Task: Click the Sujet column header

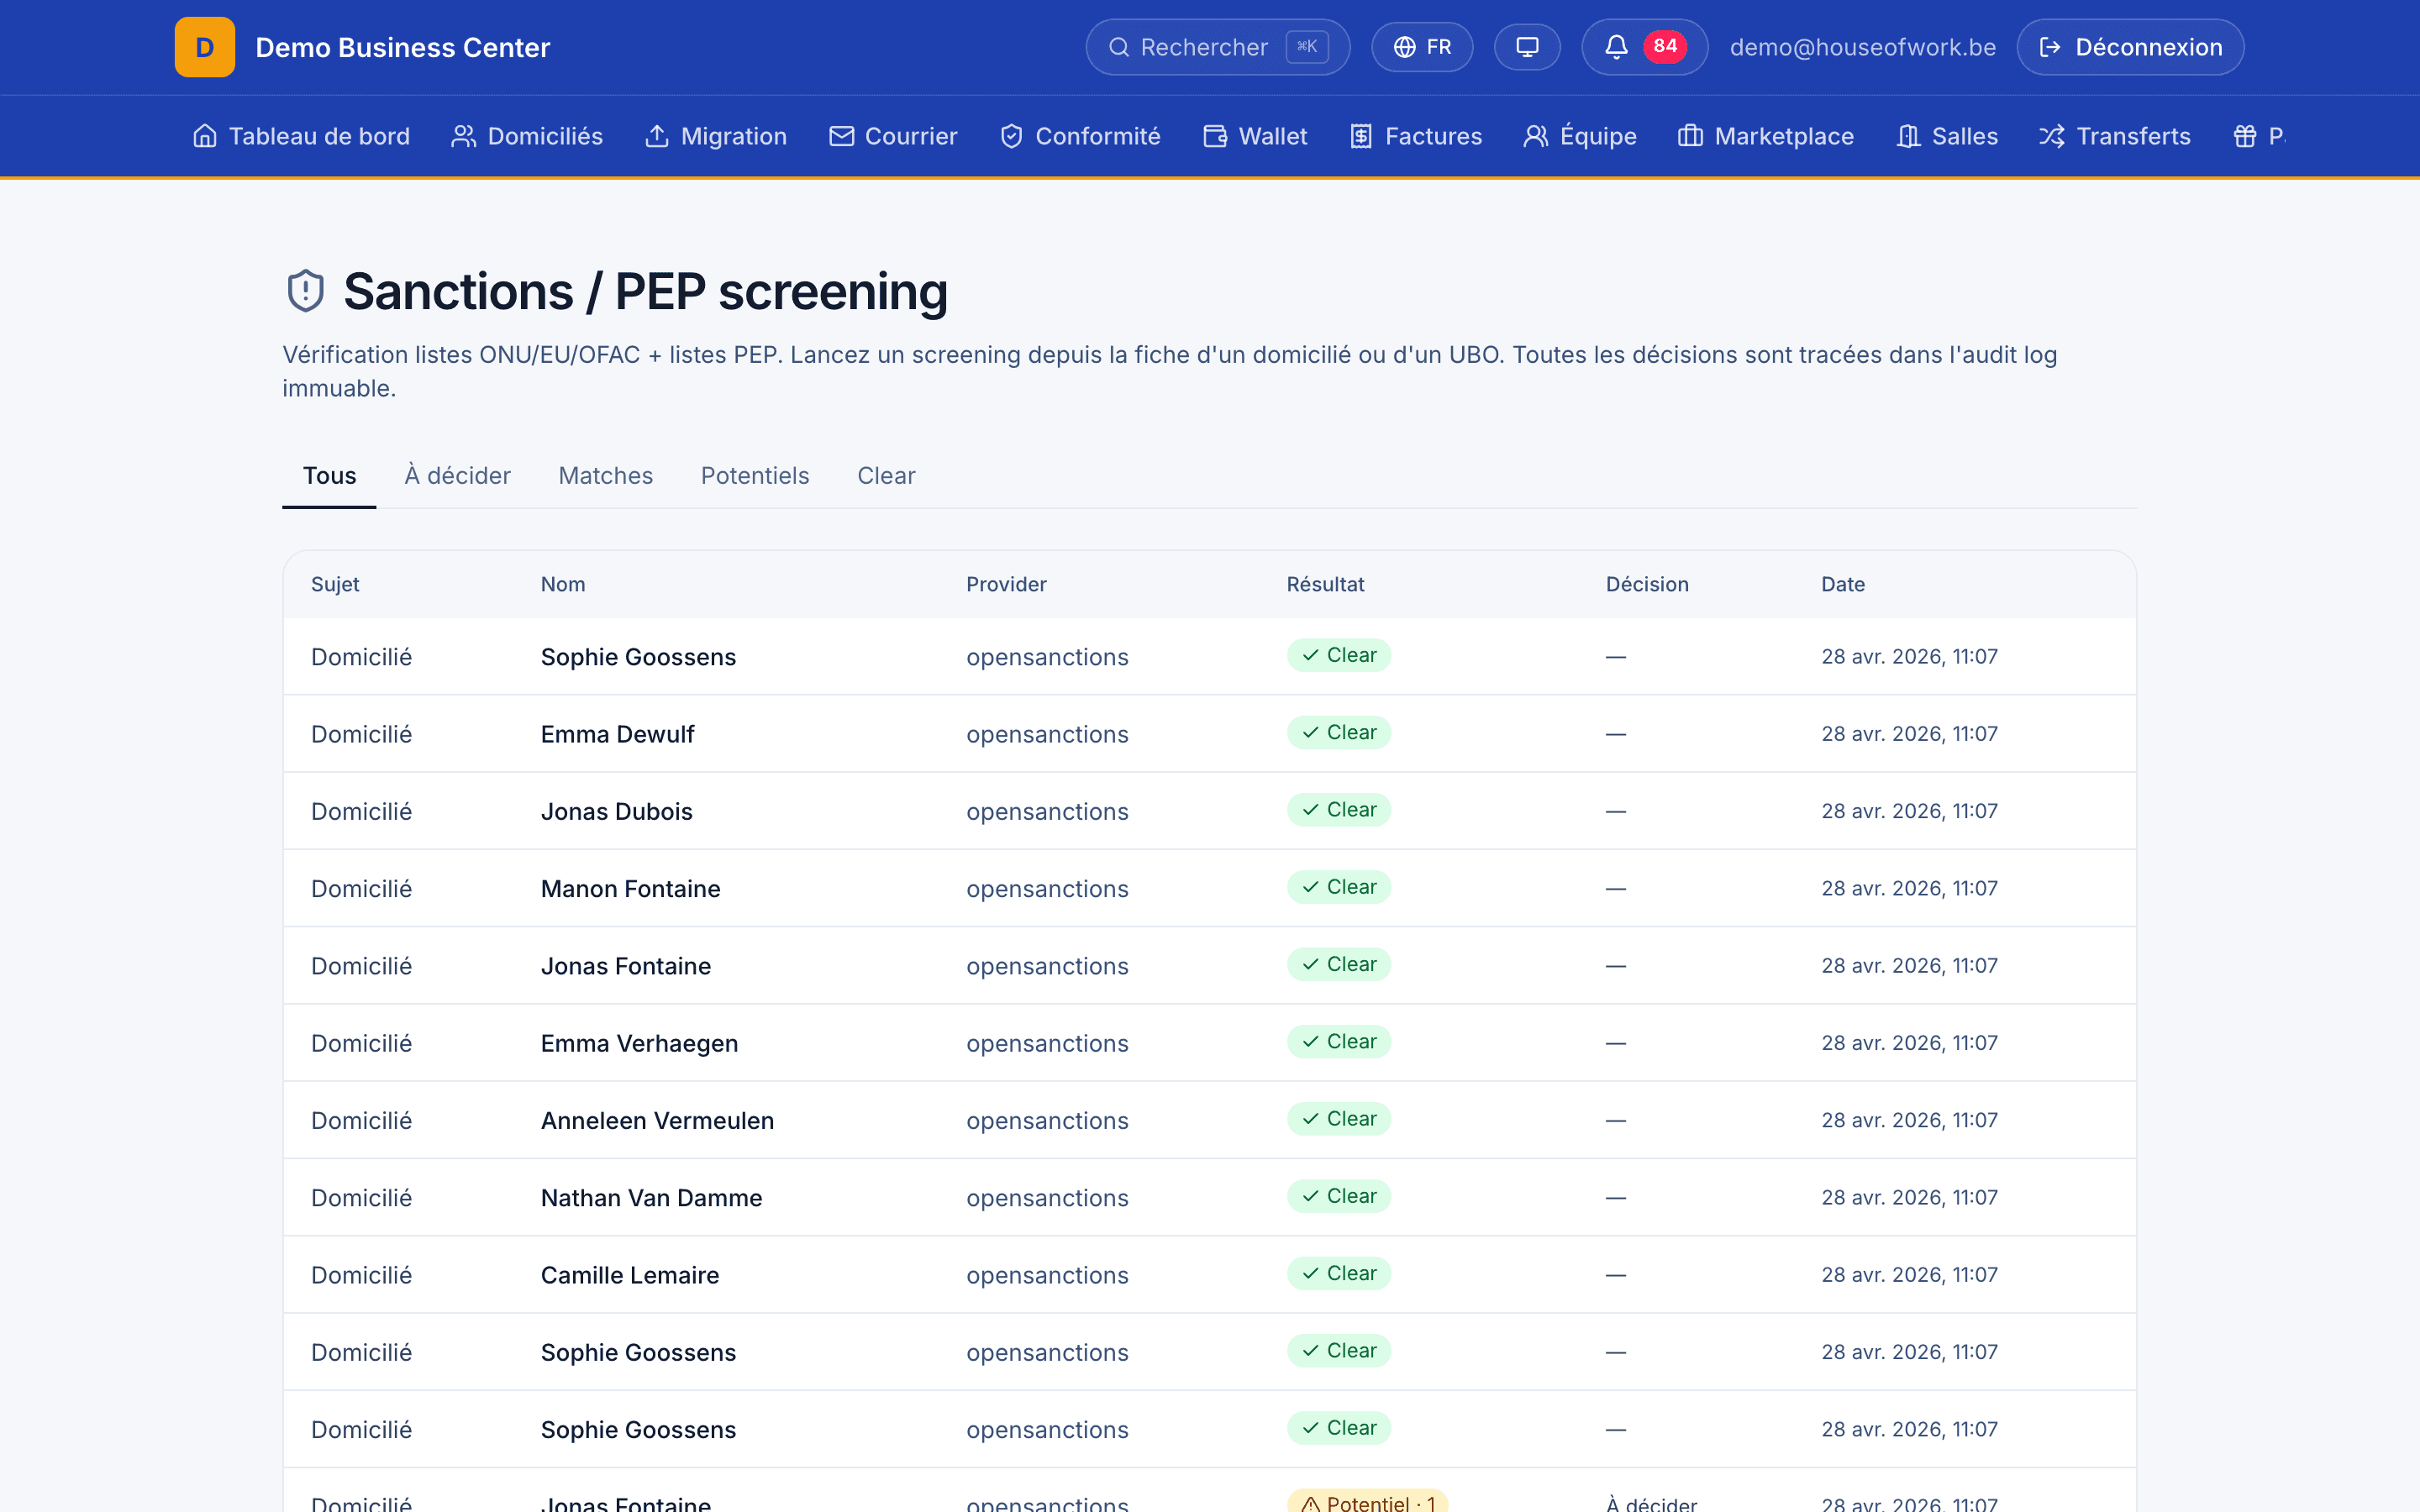Action: (335, 584)
